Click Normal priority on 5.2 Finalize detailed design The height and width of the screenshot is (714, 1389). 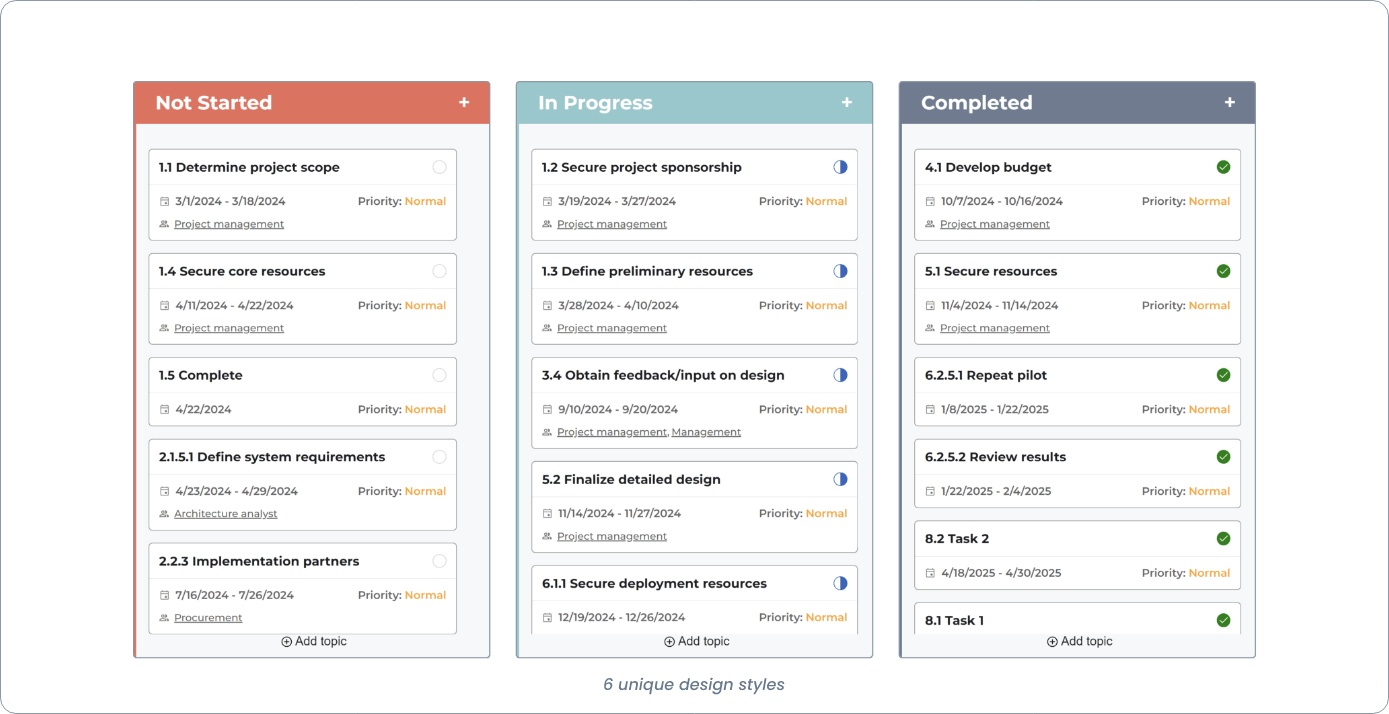(x=826, y=513)
